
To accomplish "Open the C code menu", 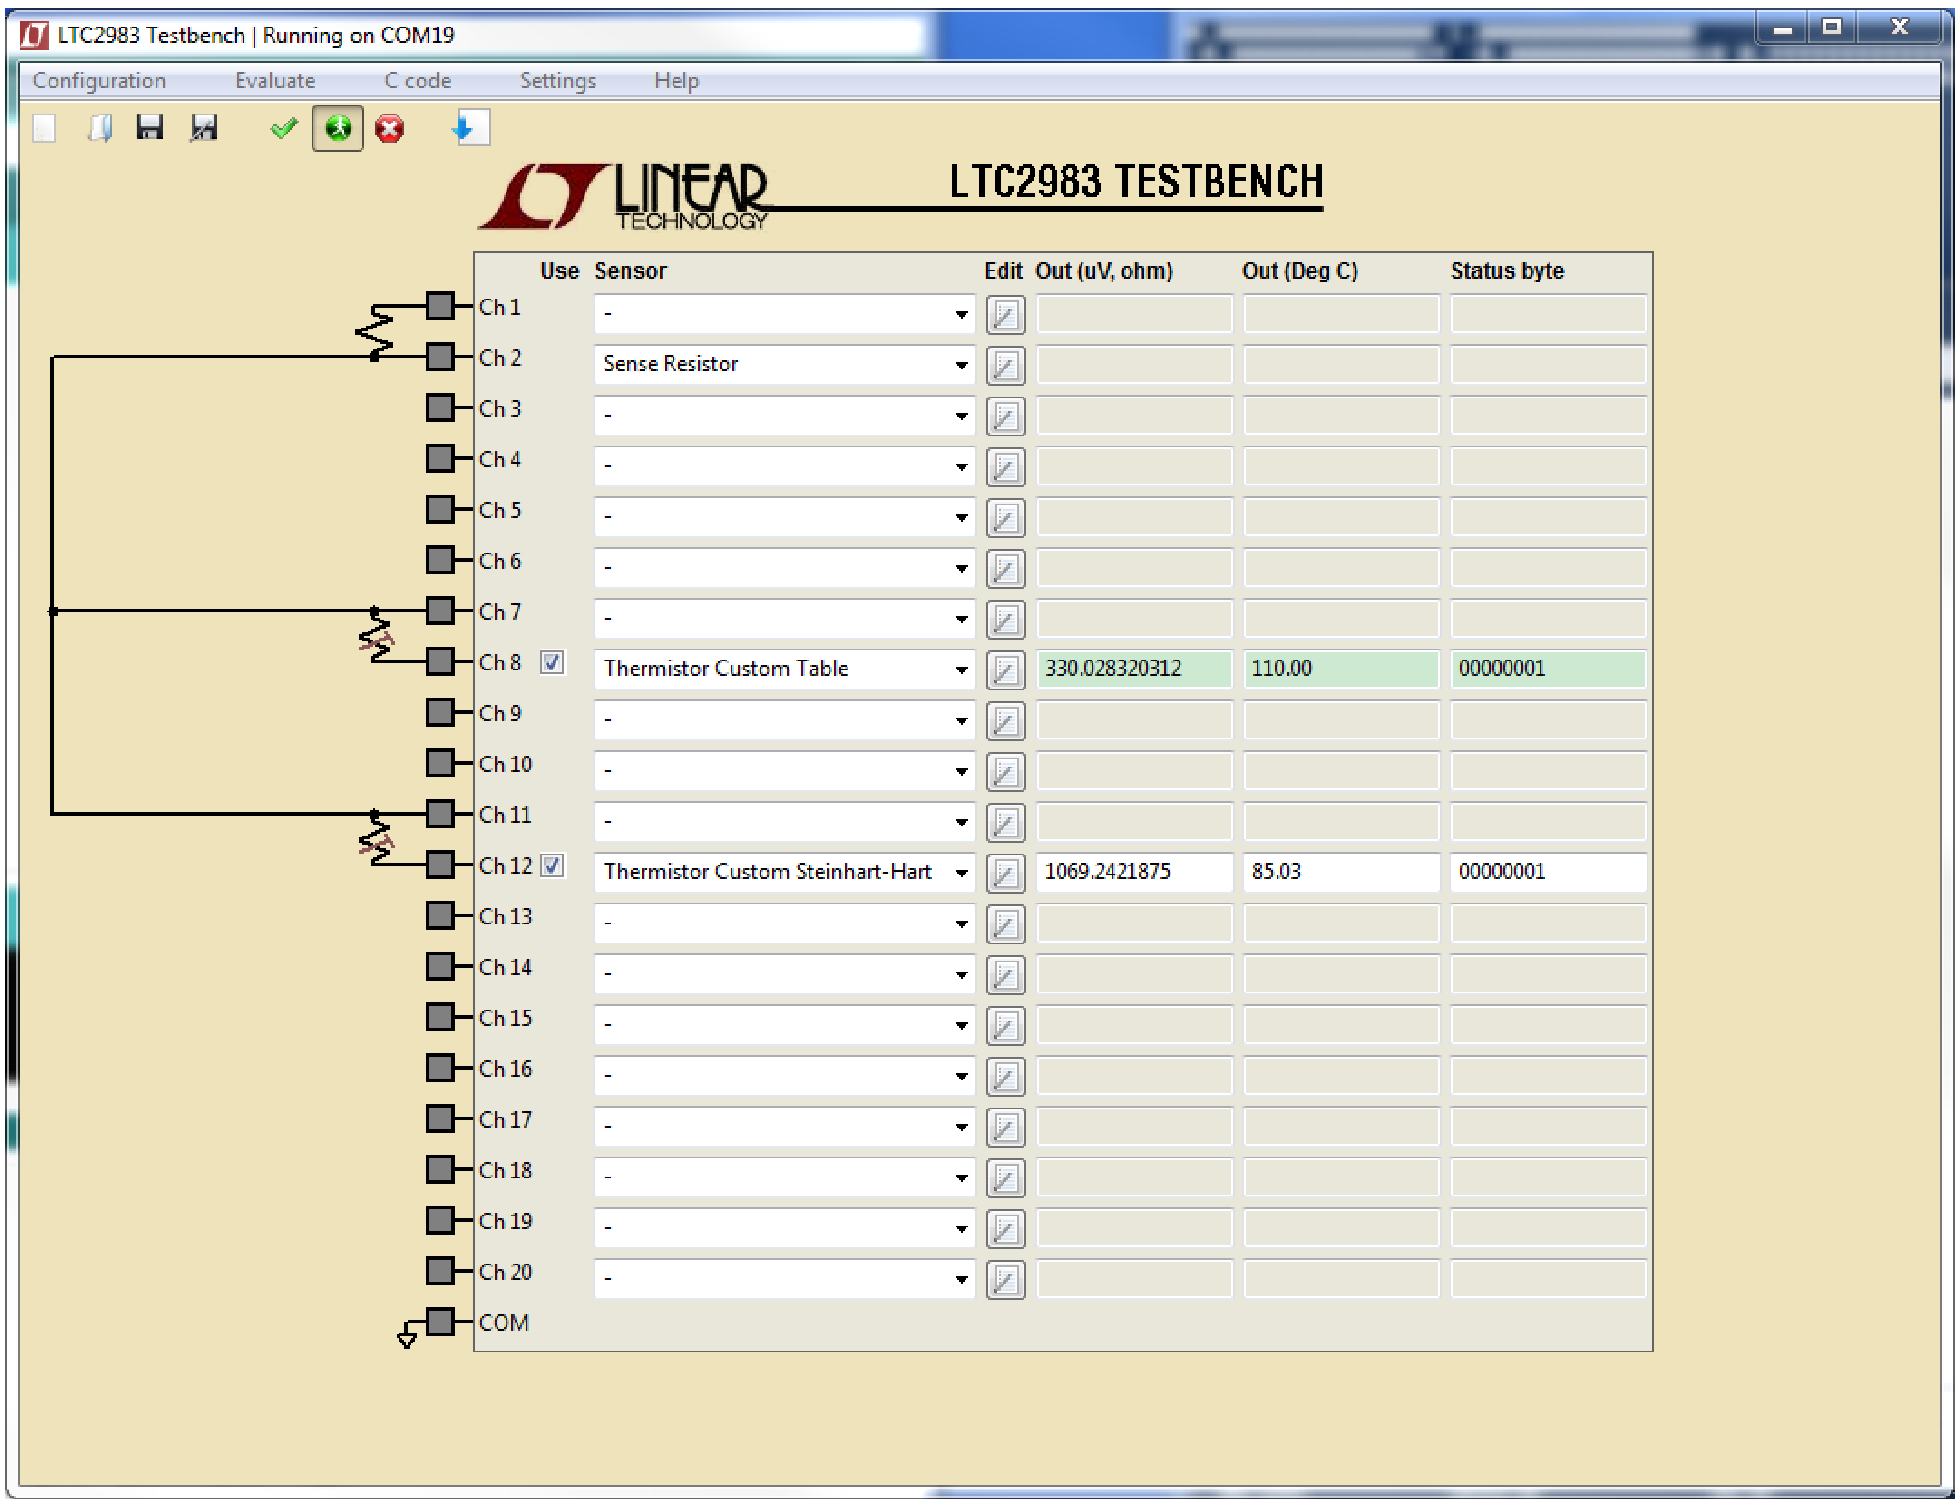I will [x=418, y=81].
